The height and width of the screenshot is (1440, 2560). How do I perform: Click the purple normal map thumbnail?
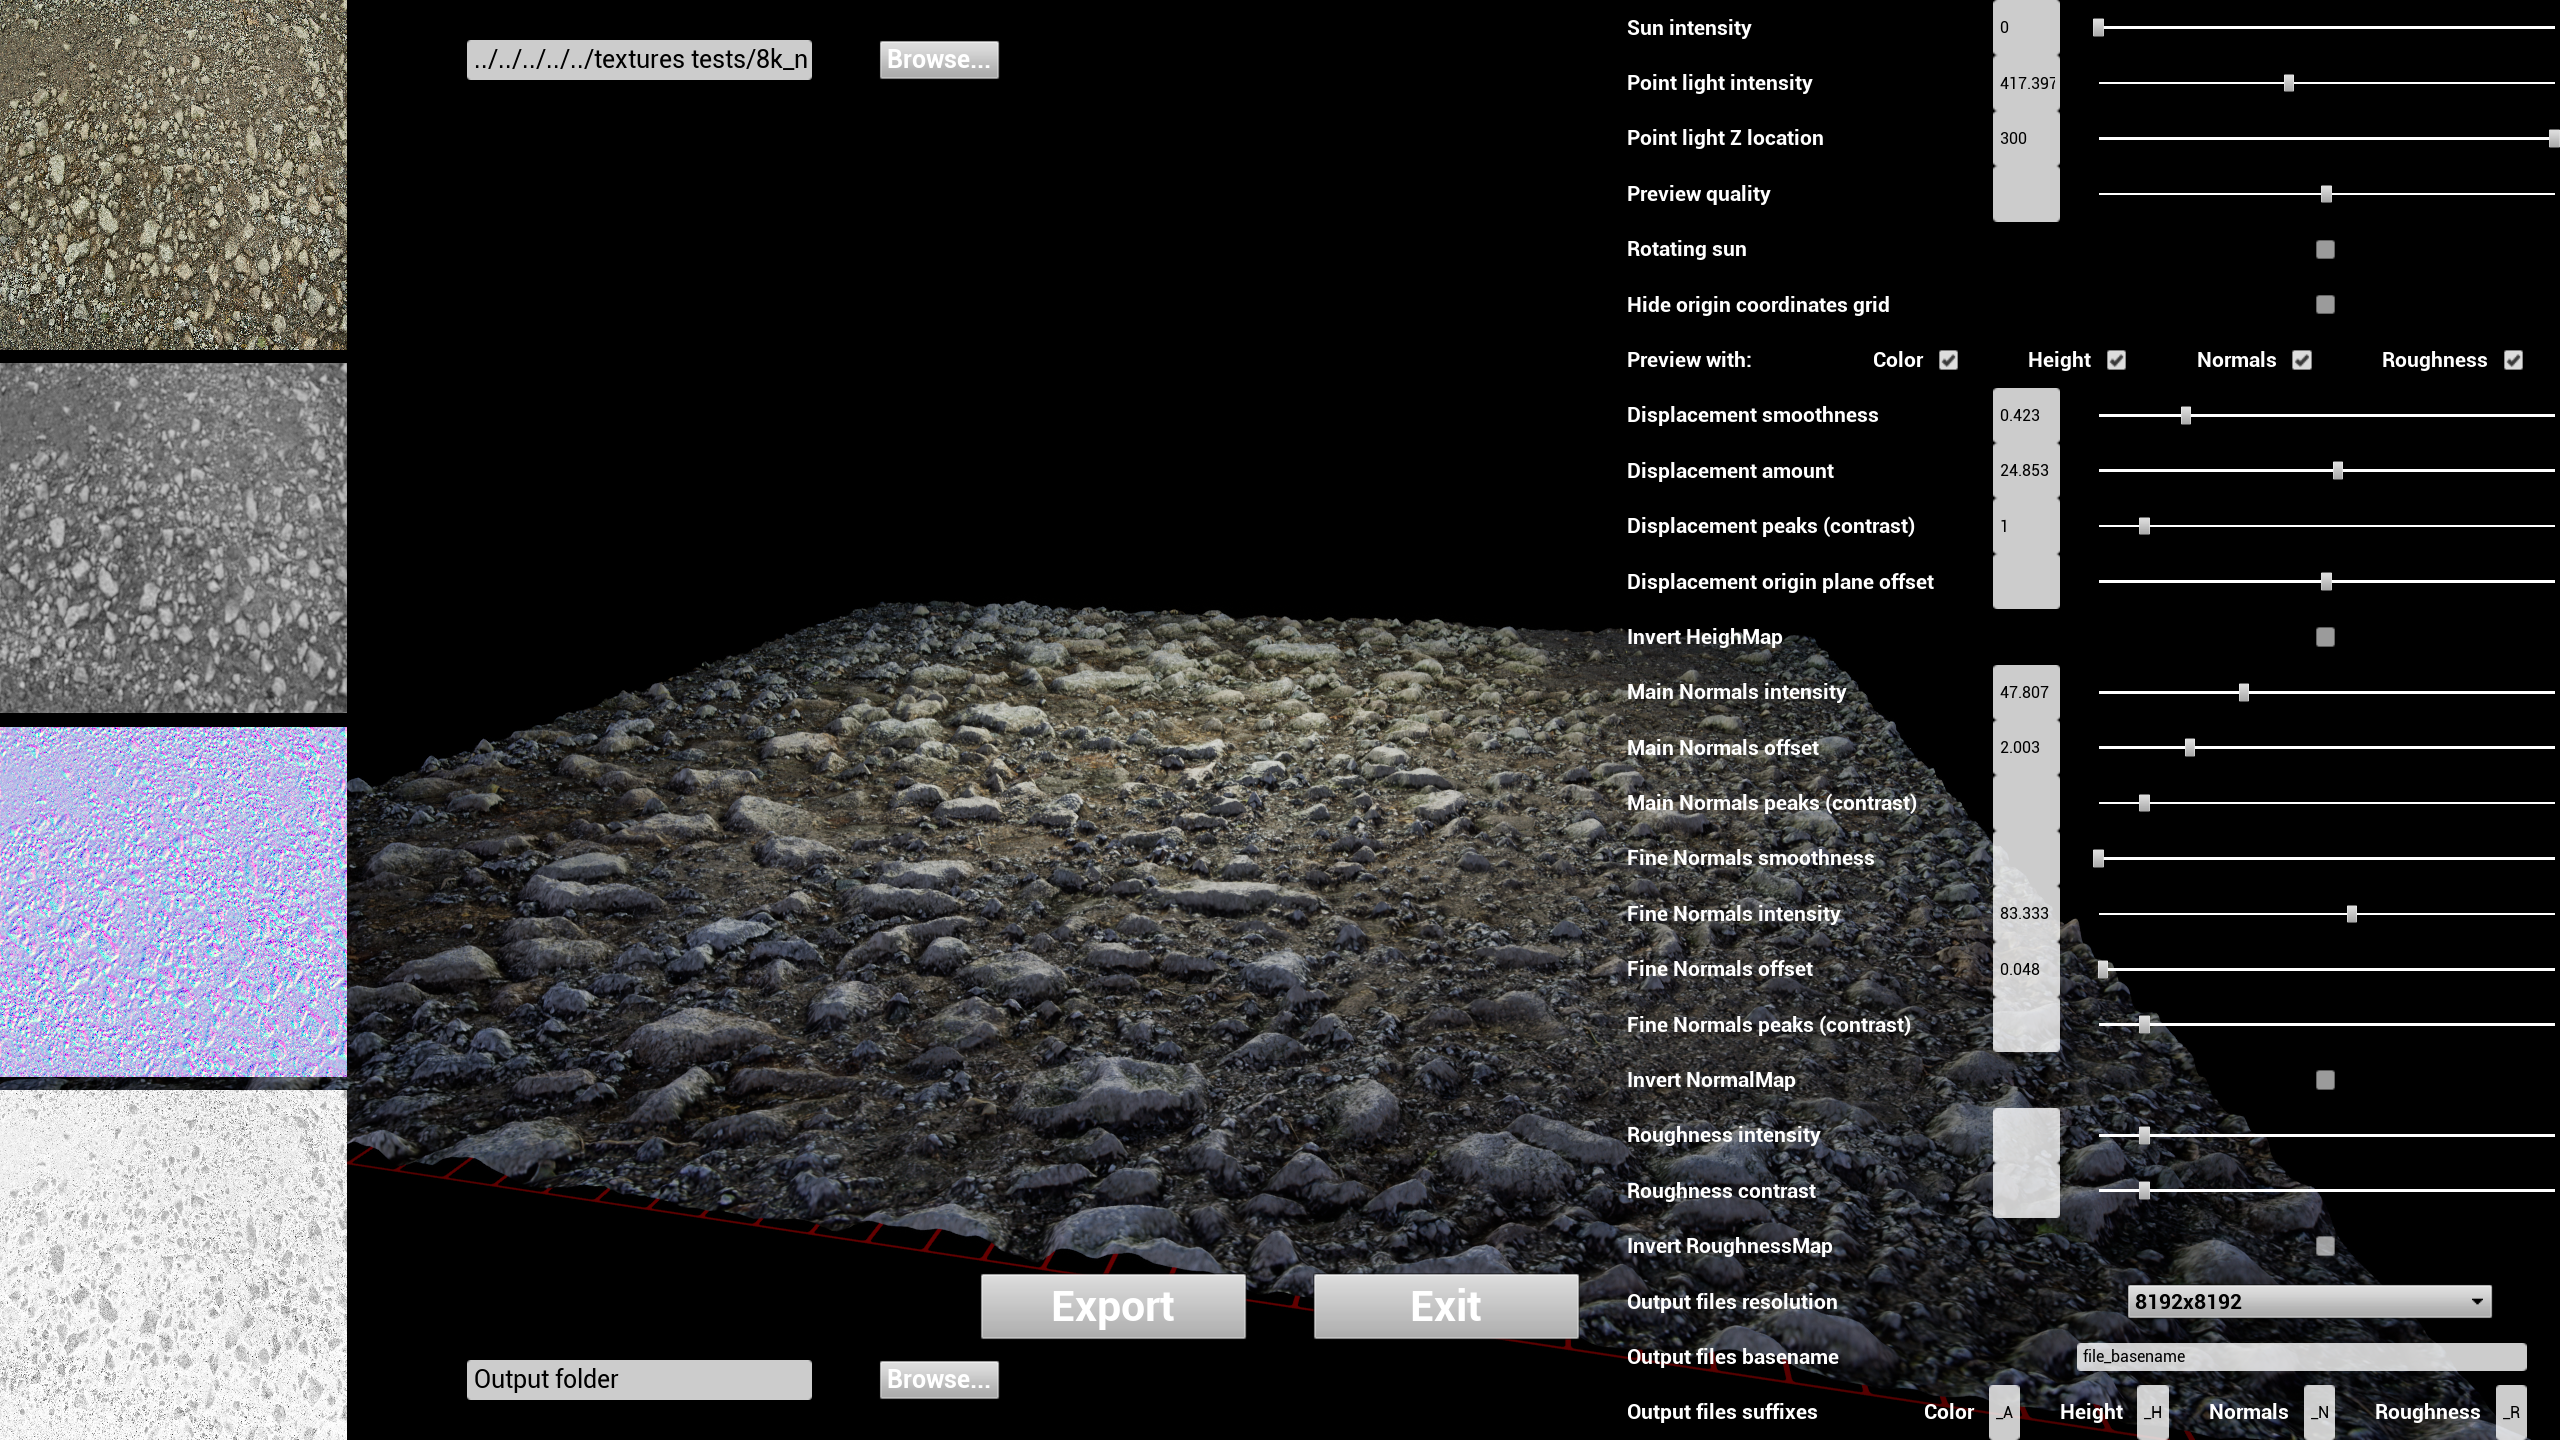pos(173,902)
